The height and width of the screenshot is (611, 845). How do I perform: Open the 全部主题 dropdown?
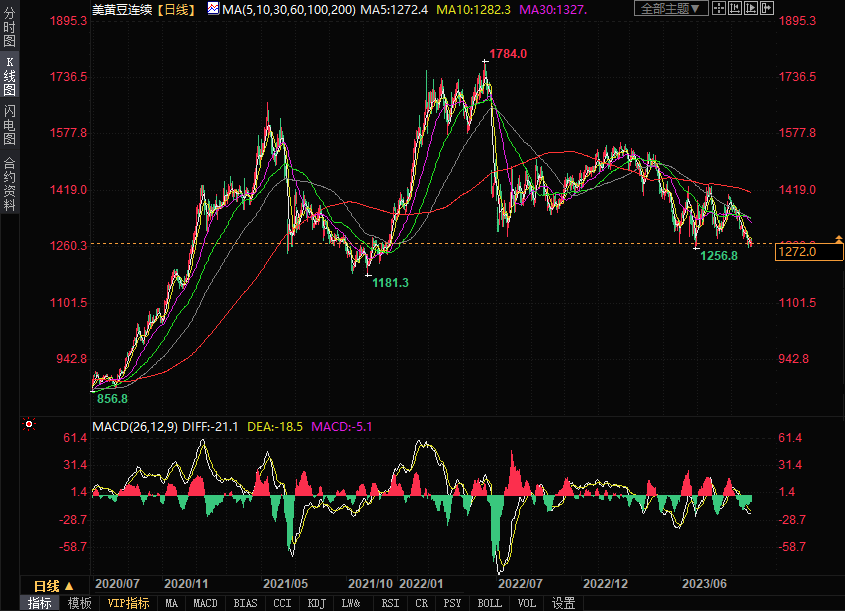click(x=671, y=8)
